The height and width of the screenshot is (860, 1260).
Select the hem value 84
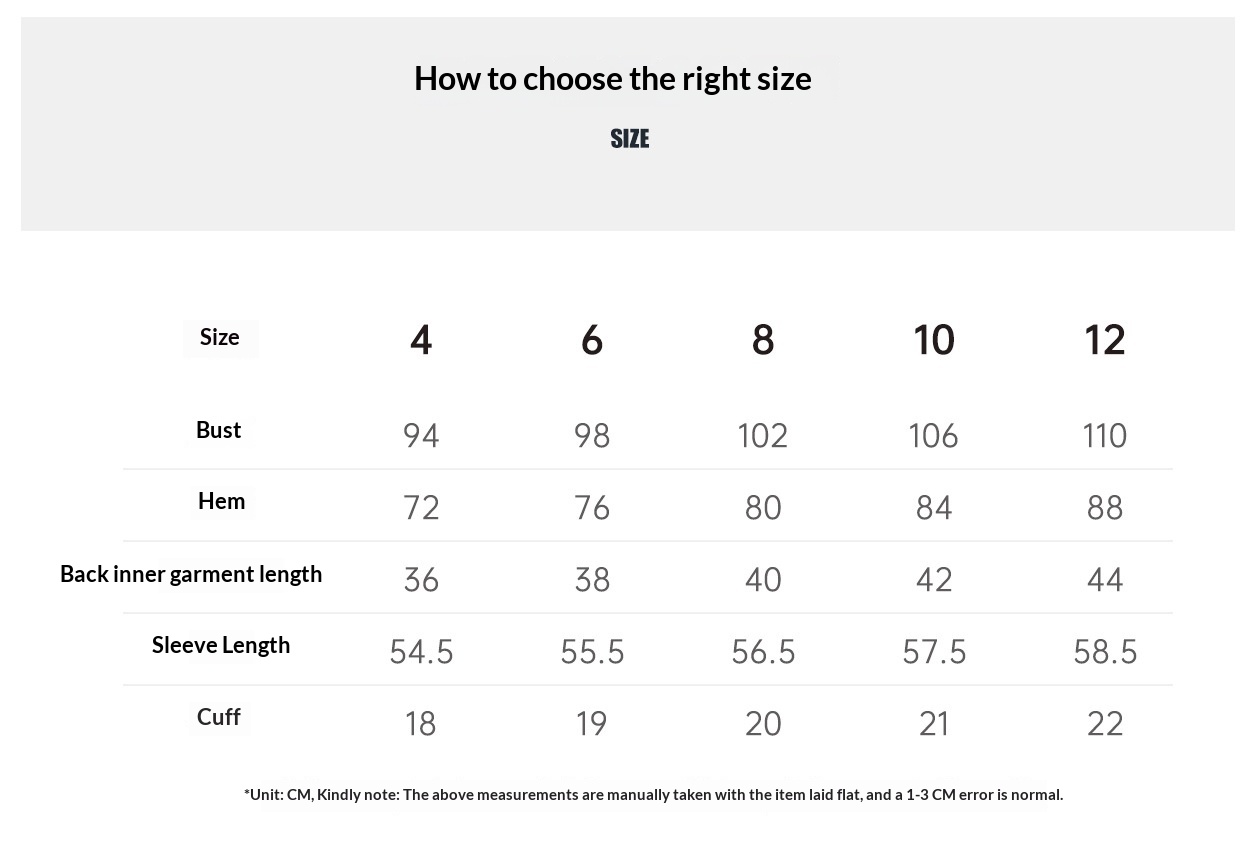[934, 508]
